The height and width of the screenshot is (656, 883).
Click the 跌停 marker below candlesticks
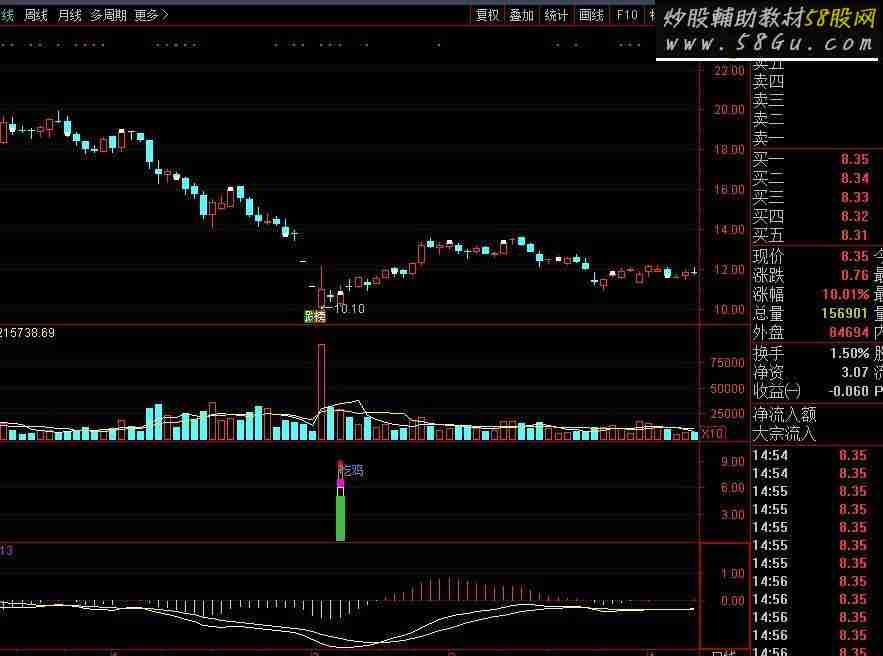point(315,316)
